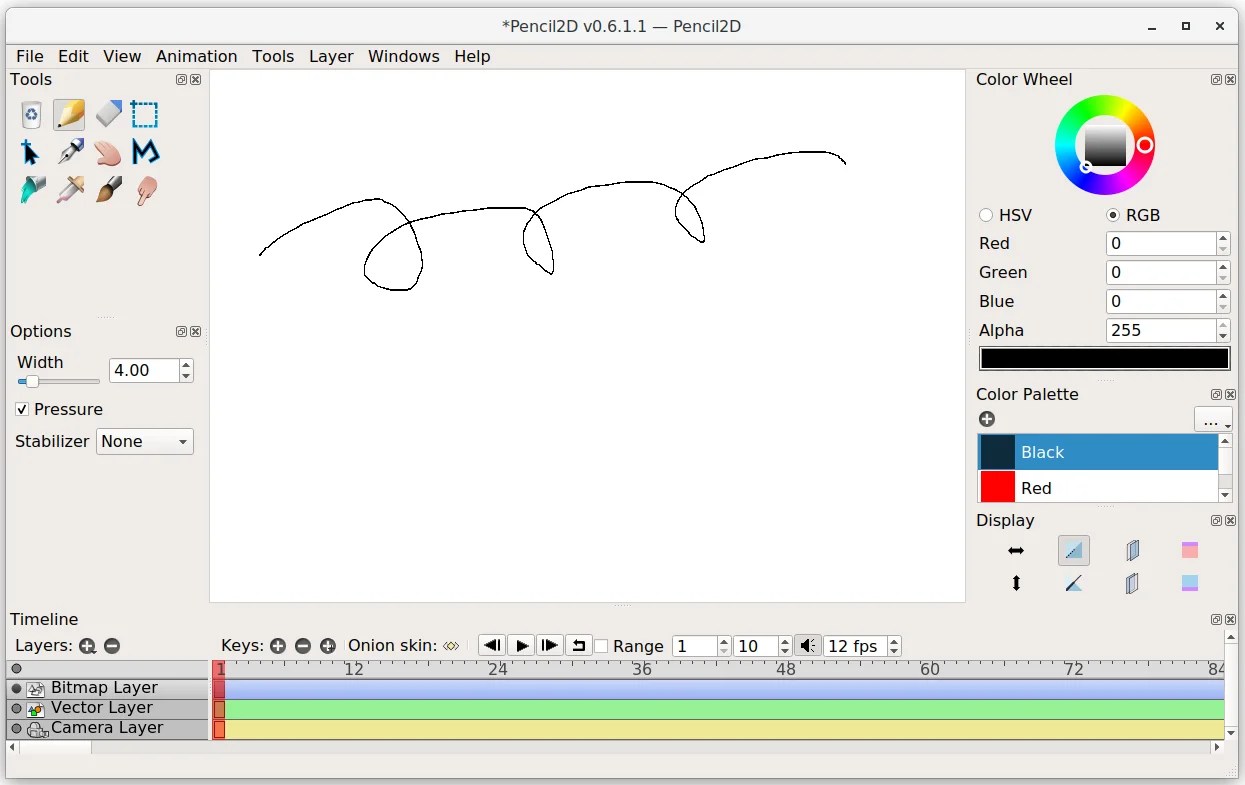
Task: Select the Brush tool
Action: coord(108,190)
